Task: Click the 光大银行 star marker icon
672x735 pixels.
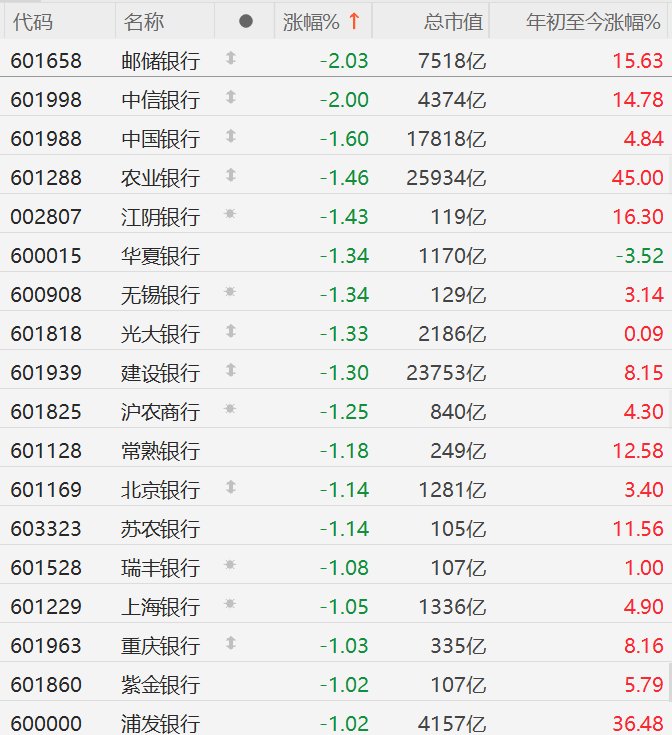Action: (x=230, y=331)
